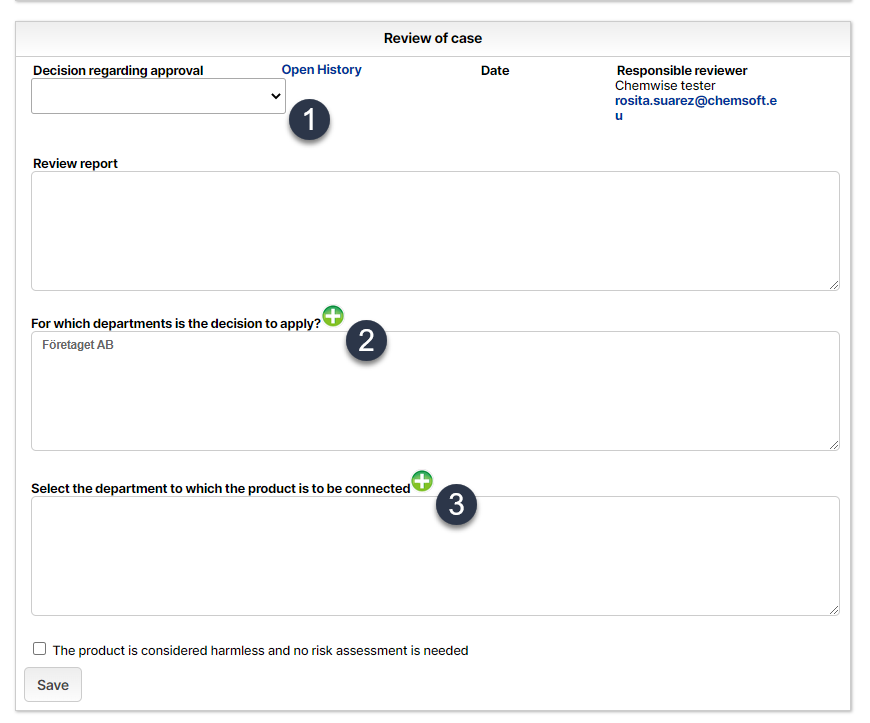This screenshot has width=870, height=723.
Task: Grab the Review report resize handle
Action: pyautogui.click(x=834, y=285)
